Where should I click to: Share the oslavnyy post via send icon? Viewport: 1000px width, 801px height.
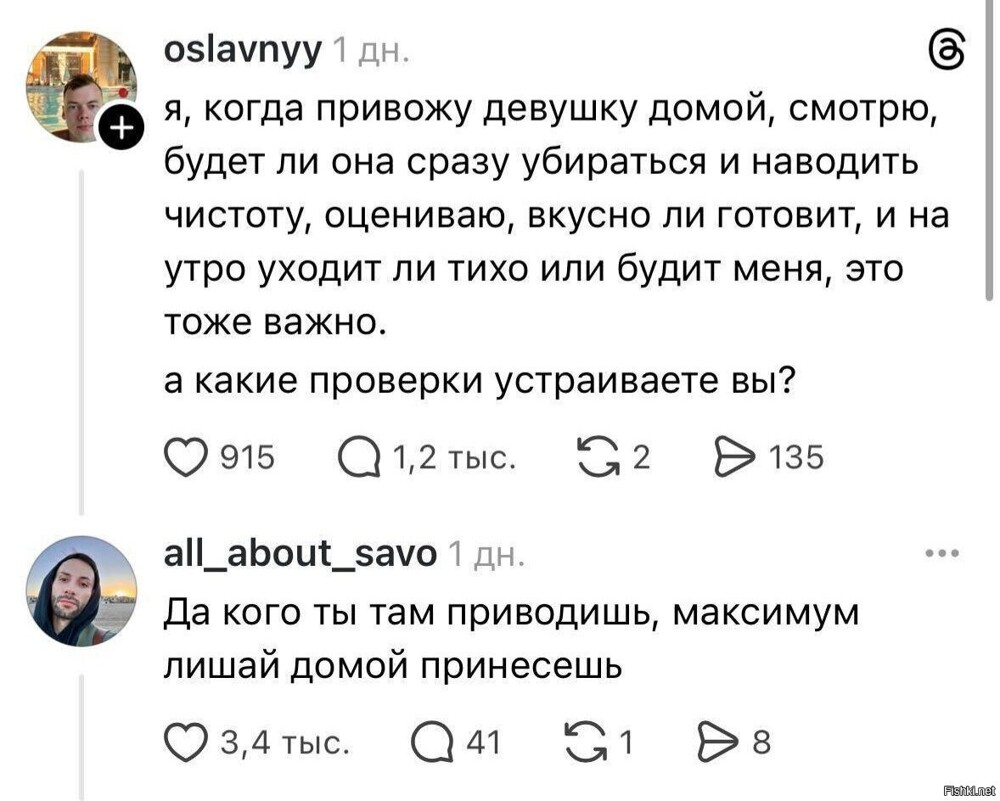point(735,457)
